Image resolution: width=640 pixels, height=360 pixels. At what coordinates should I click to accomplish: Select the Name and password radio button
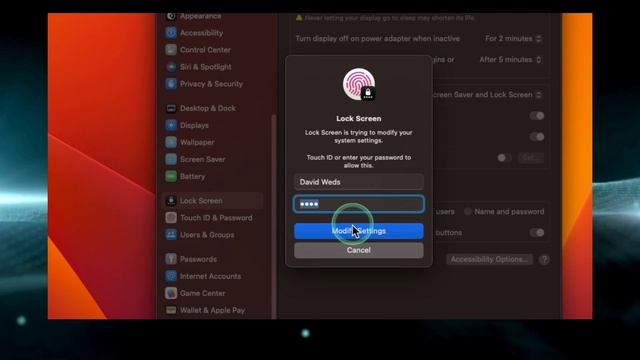[x=468, y=211]
